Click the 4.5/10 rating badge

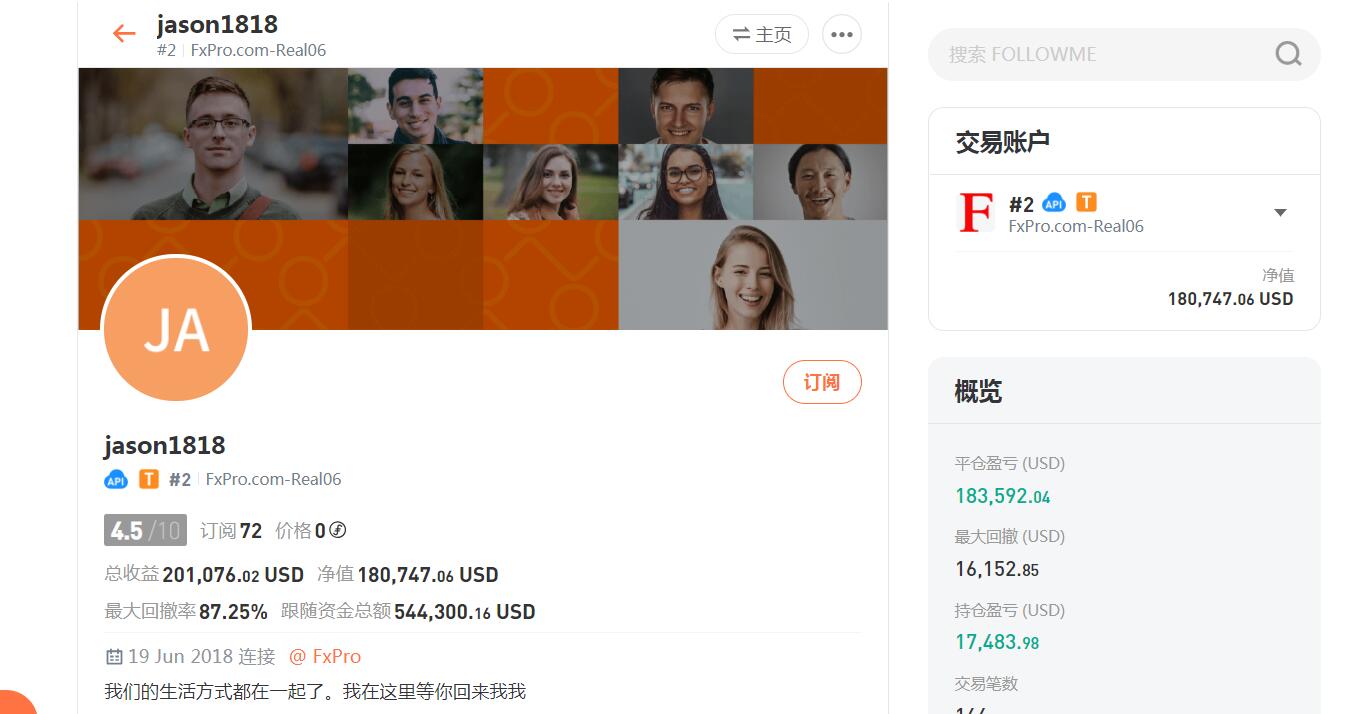pos(145,530)
